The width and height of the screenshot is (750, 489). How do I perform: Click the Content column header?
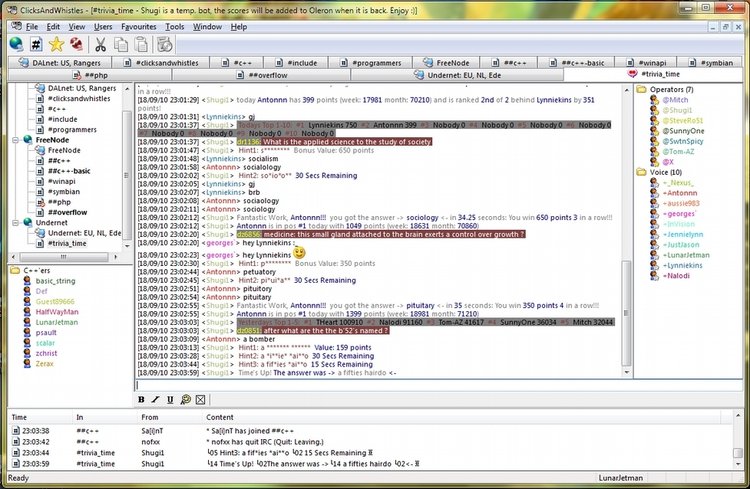(x=220, y=416)
